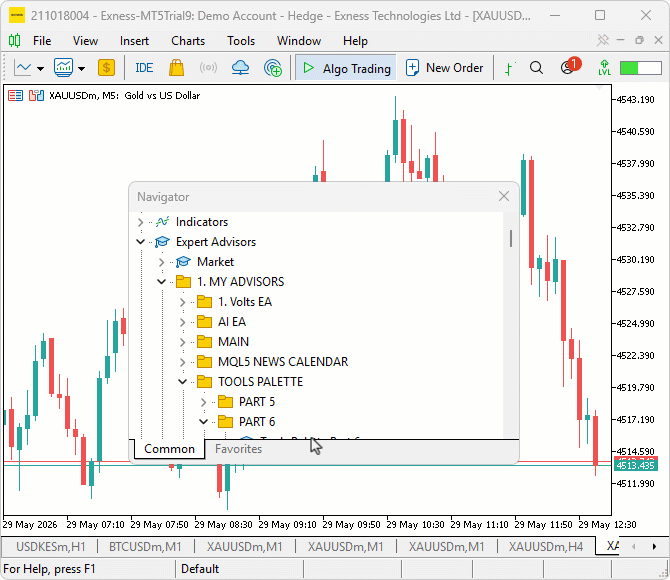Select the PART 5 folder
This screenshot has width=670, height=580.
(257, 402)
